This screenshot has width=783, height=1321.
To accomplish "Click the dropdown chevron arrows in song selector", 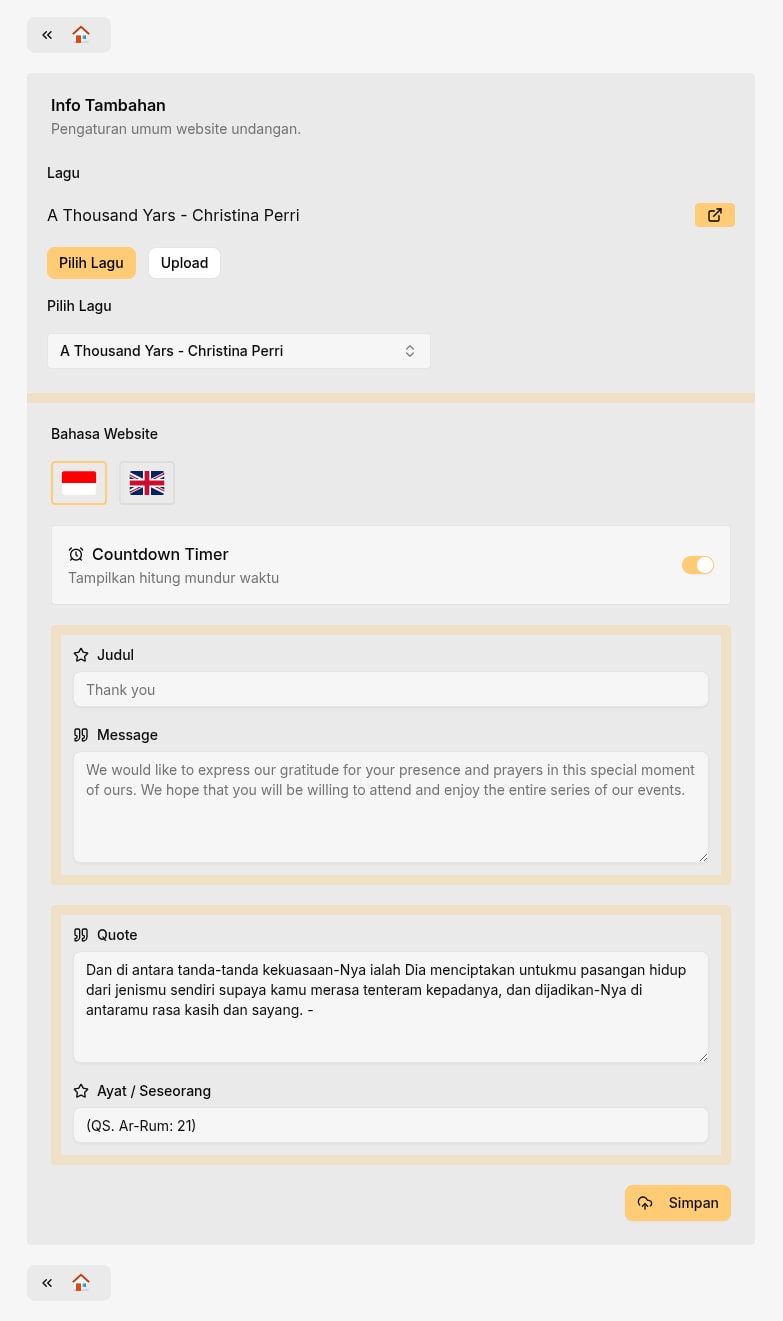I will point(410,351).
